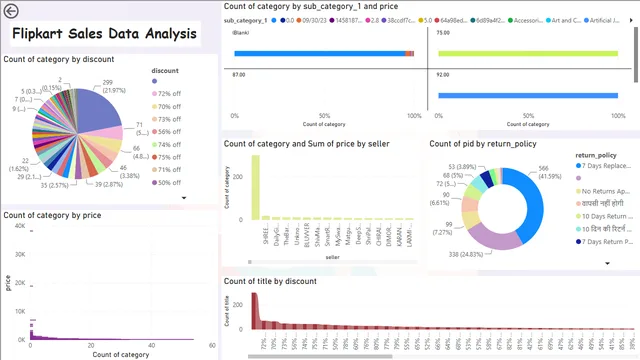Select 74% off legend entry

[167, 144]
